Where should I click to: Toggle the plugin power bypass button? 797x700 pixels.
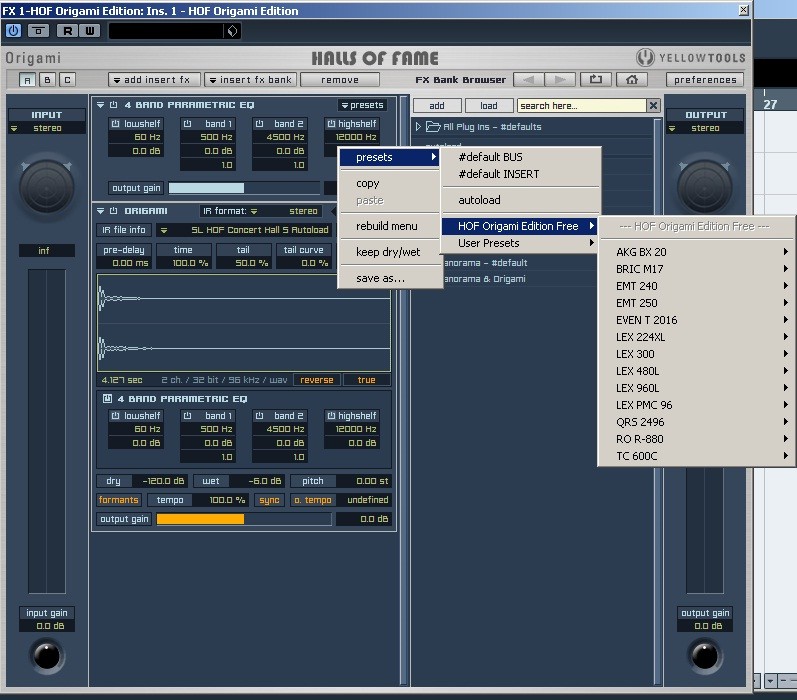13,31
